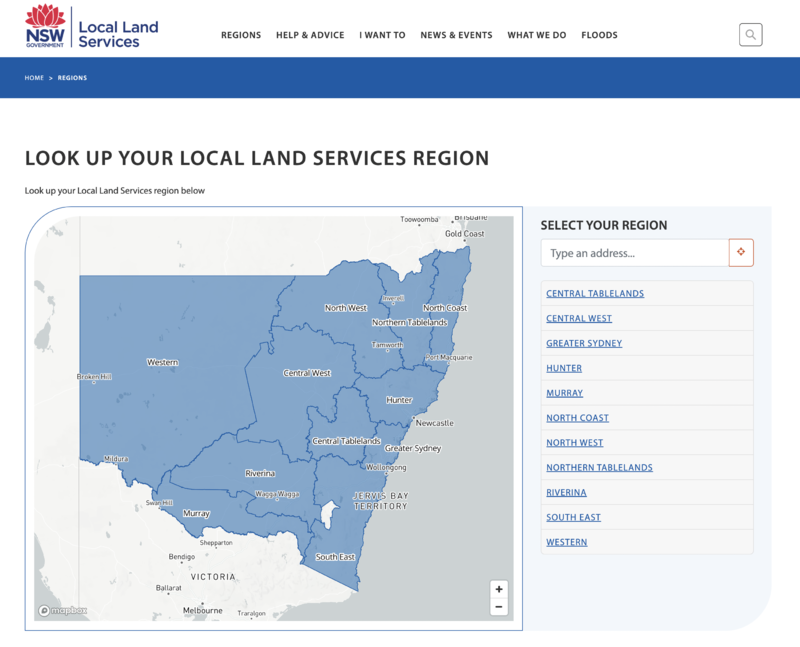Open the REGIONS menu
Viewport: 800px width, 647px height.
coord(240,35)
